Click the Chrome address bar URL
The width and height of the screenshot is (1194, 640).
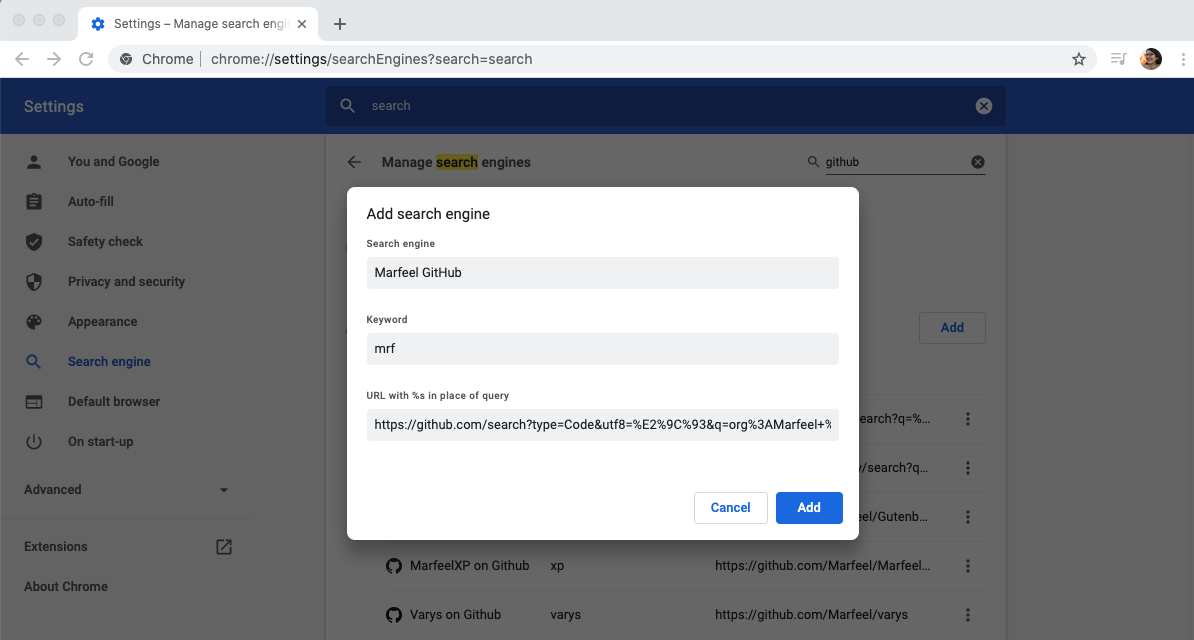[x=372, y=59]
